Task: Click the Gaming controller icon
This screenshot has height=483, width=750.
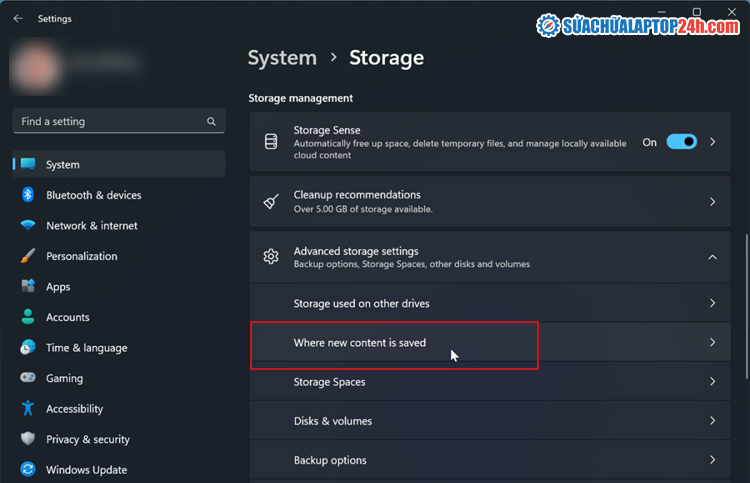Action: [28, 379]
